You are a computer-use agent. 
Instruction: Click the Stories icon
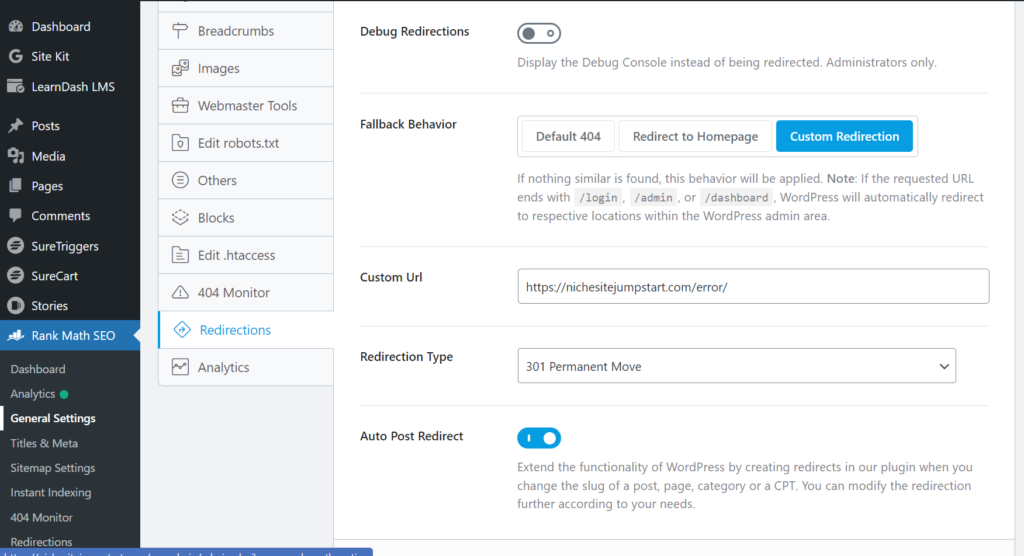[16, 305]
